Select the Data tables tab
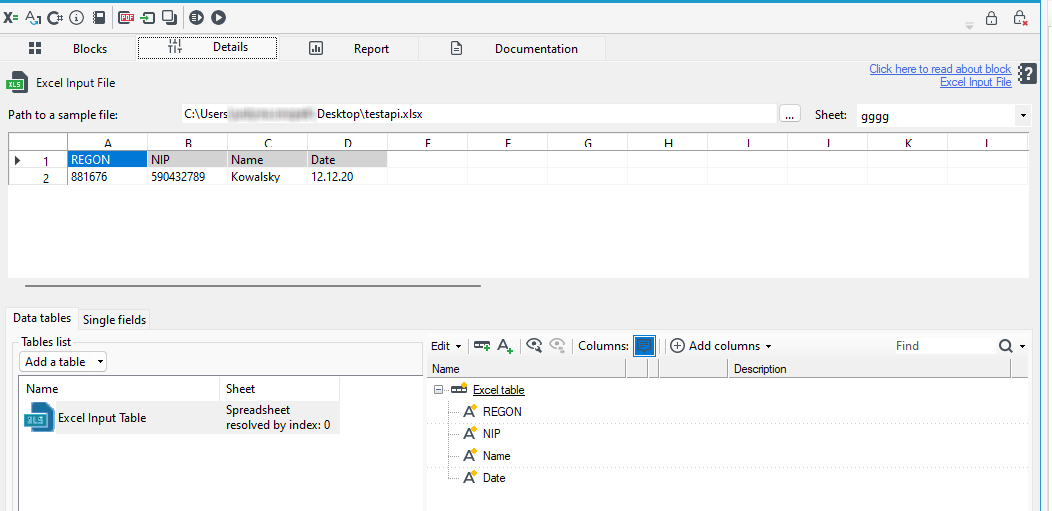The image size is (1052, 511). (x=42, y=318)
